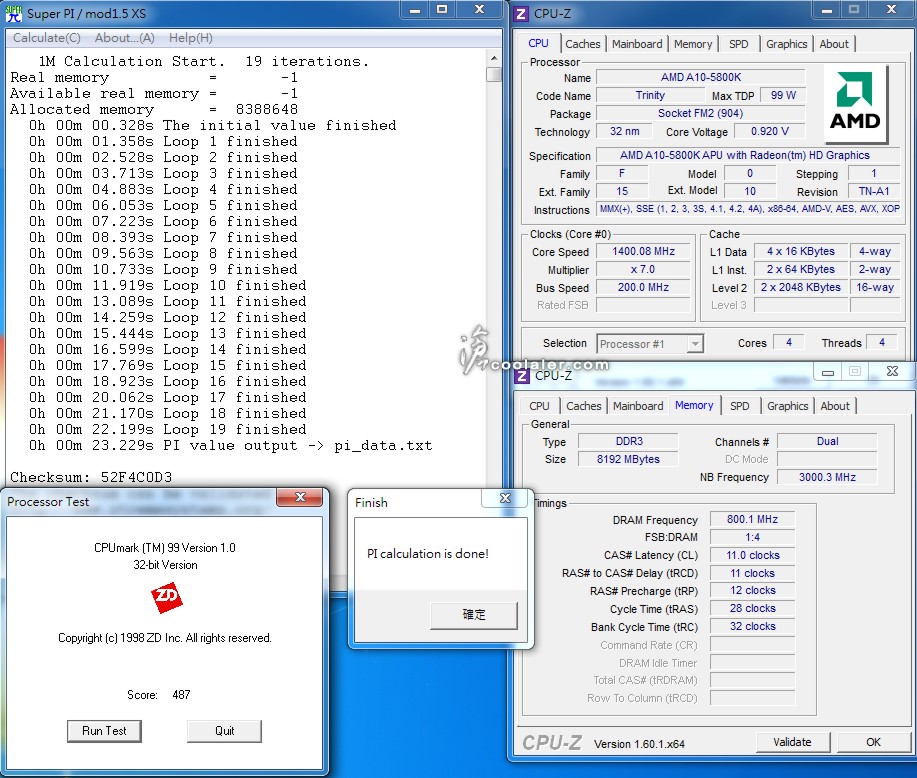Click the AMD A10-5800K name field

(x=701, y=77)
